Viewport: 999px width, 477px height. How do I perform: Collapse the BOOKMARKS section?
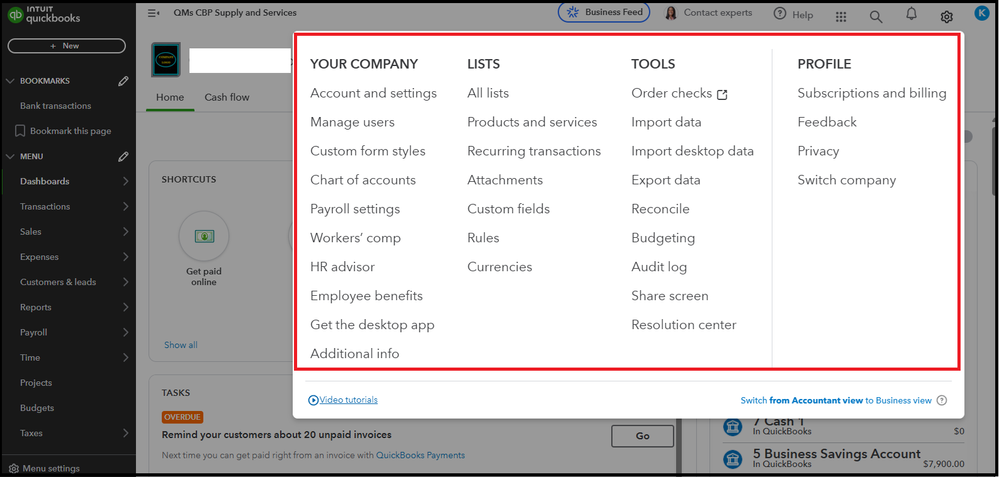10,81
